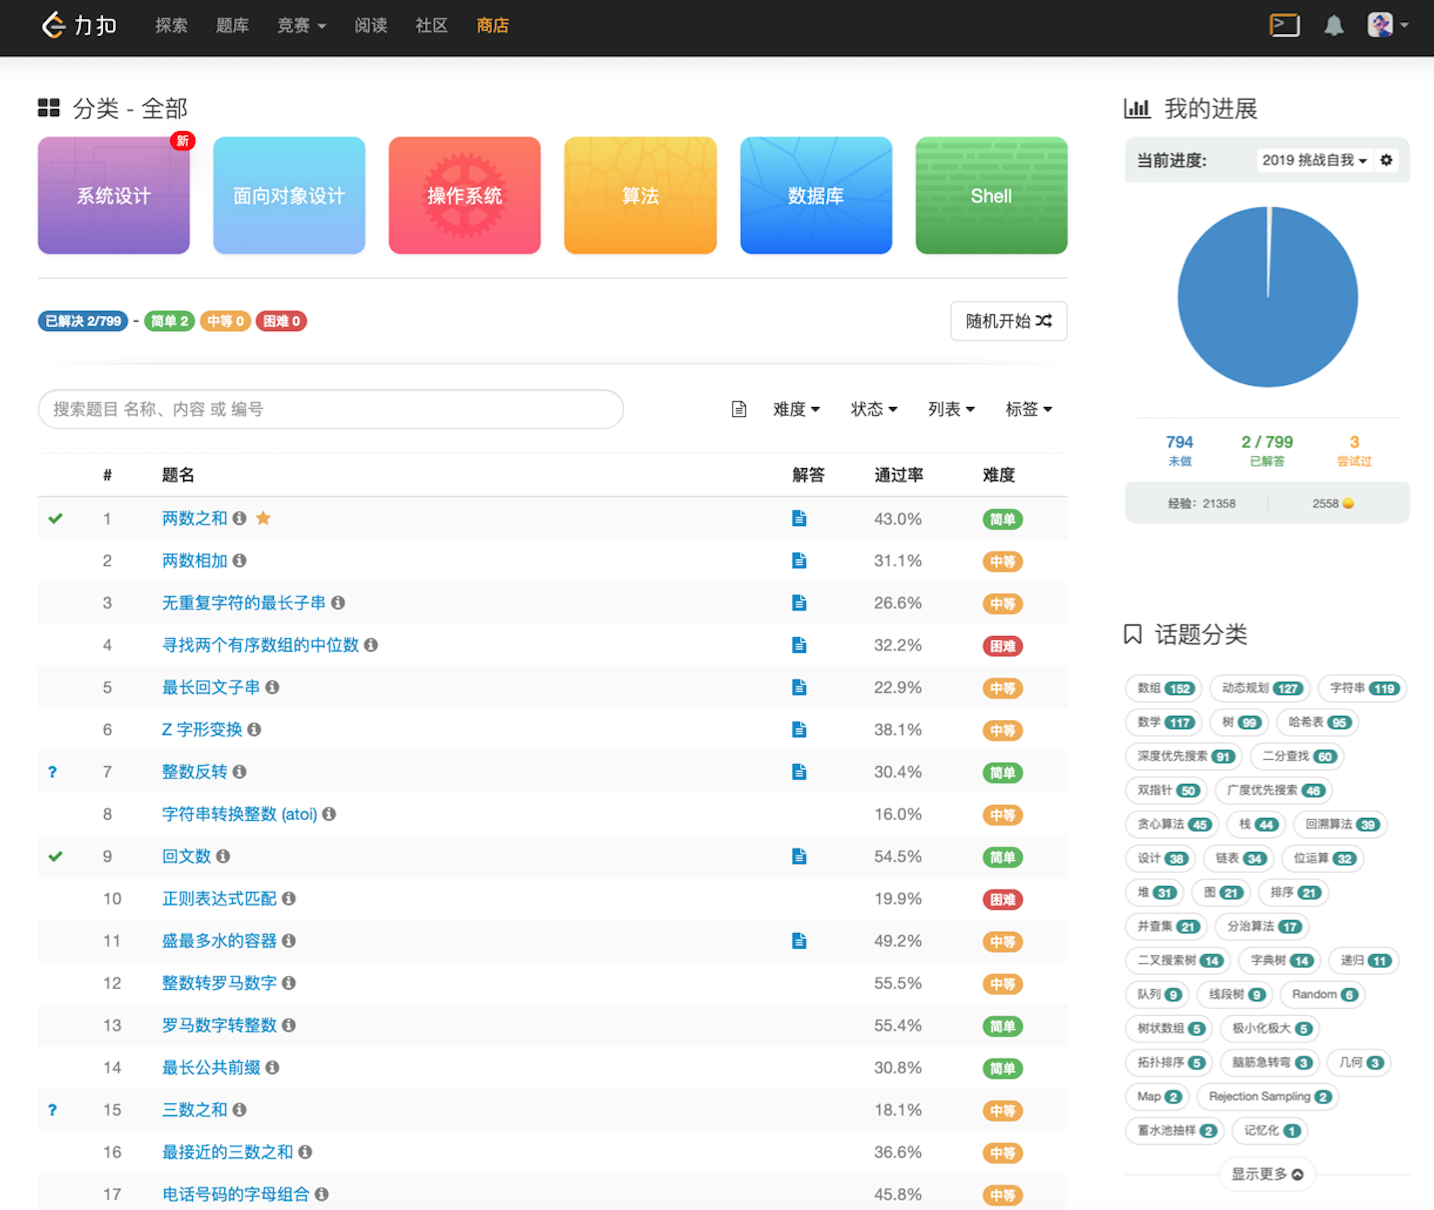The image size is (1434, 1210).
Task: Select the 系统设计 category card
Action: 114,196
